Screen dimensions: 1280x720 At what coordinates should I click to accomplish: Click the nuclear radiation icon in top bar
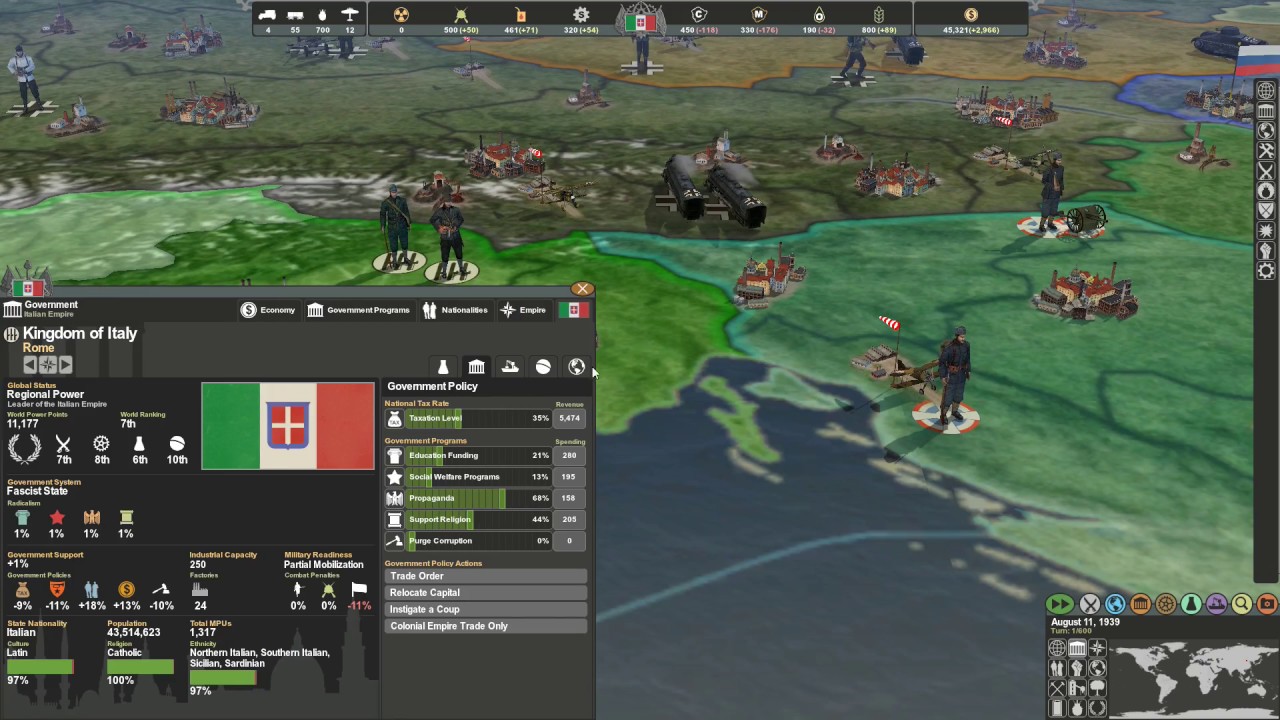click(401, 15)
